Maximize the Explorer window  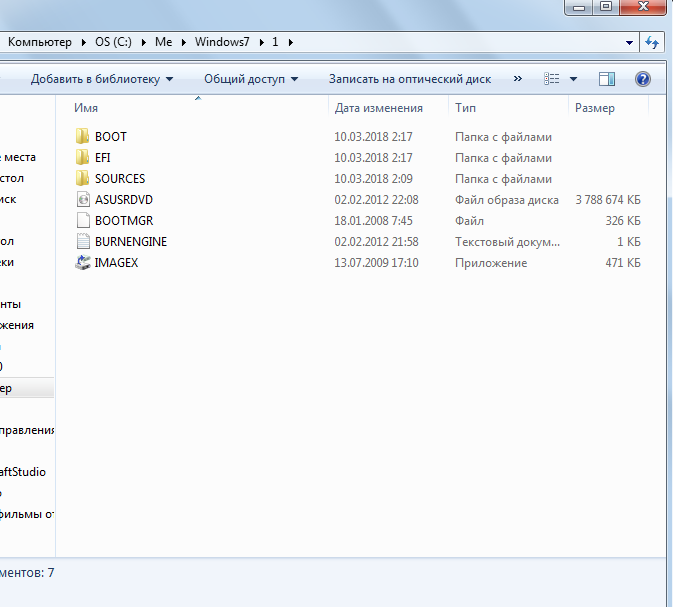click(606, 7)
